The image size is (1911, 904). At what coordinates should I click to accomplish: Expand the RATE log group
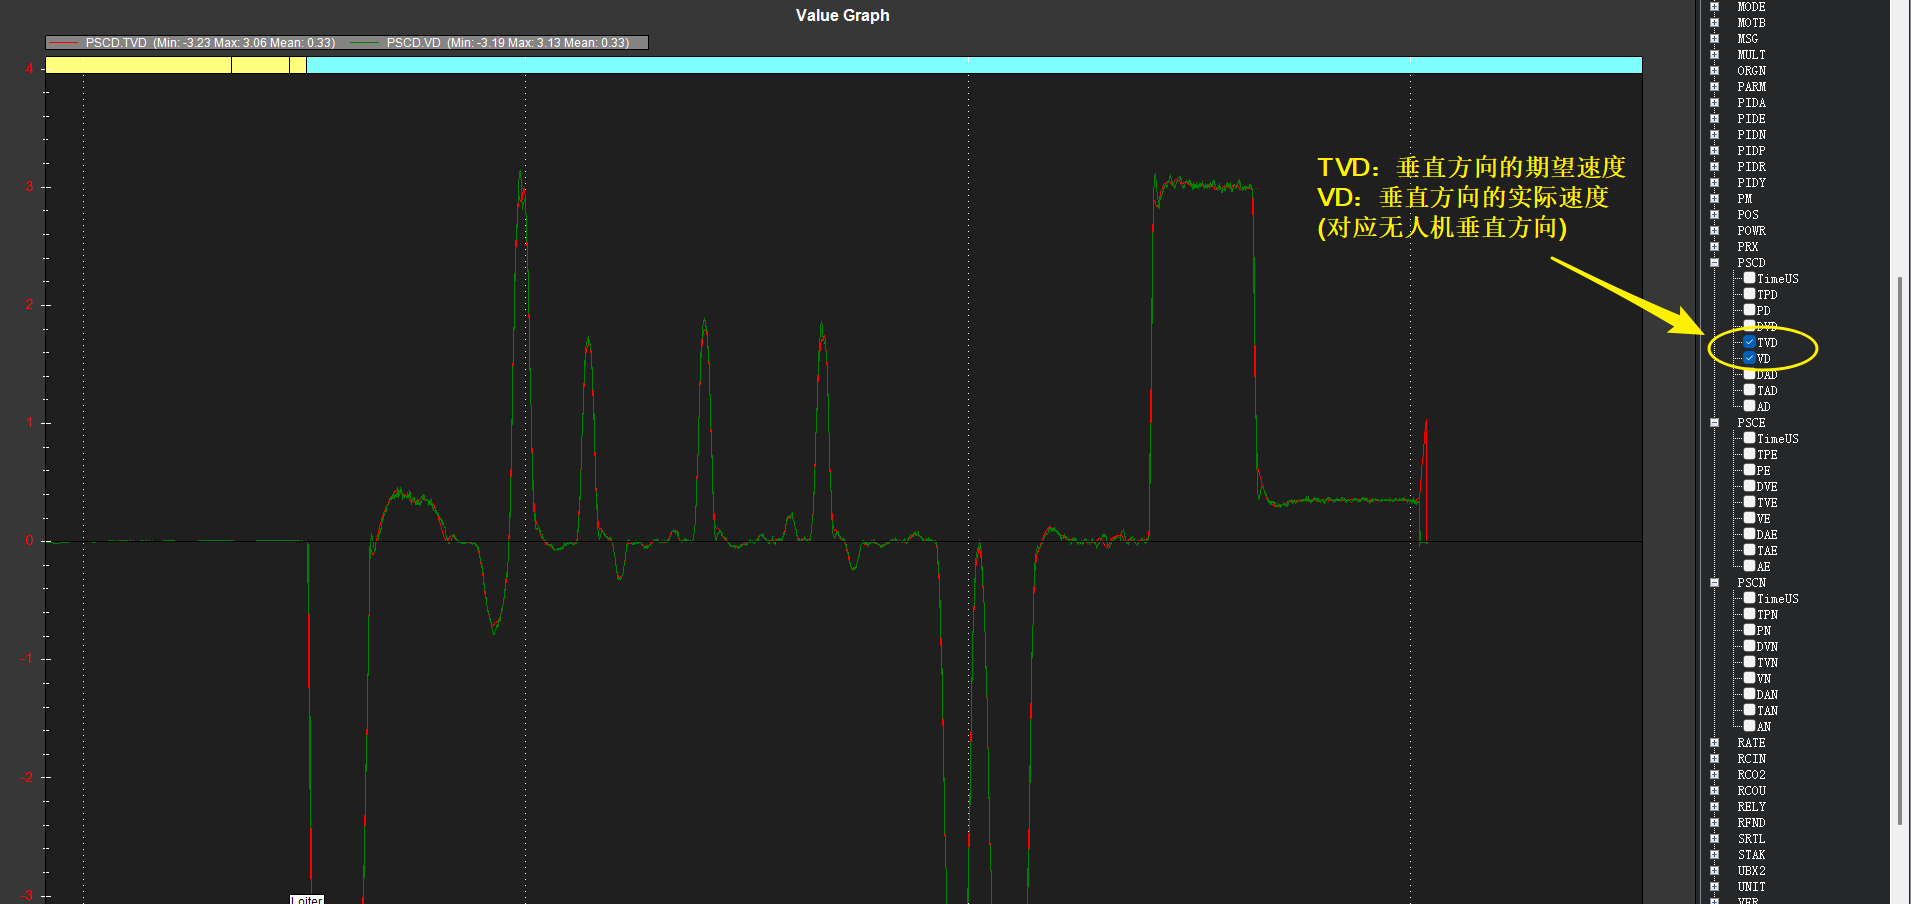pos(1714,743)
